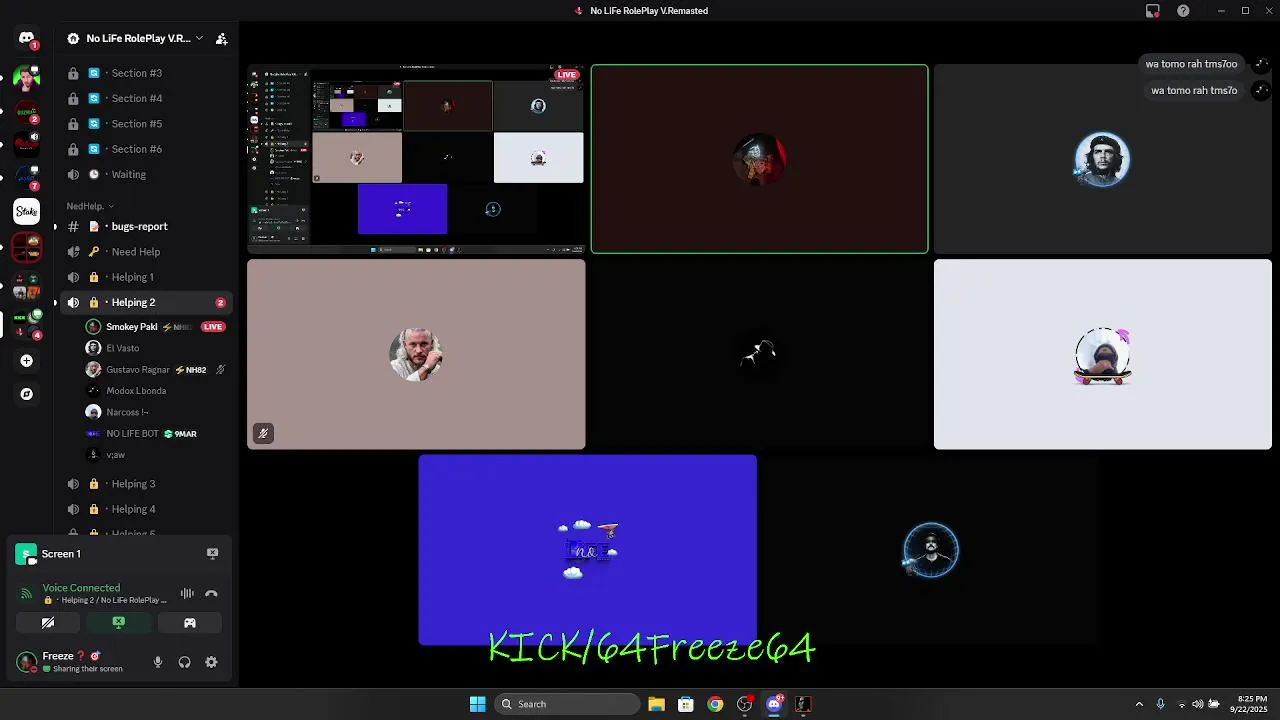Open Discover servers compass icon
Image resolution: width=1280 pixels, height=720 pixels.
coord(26,394)
